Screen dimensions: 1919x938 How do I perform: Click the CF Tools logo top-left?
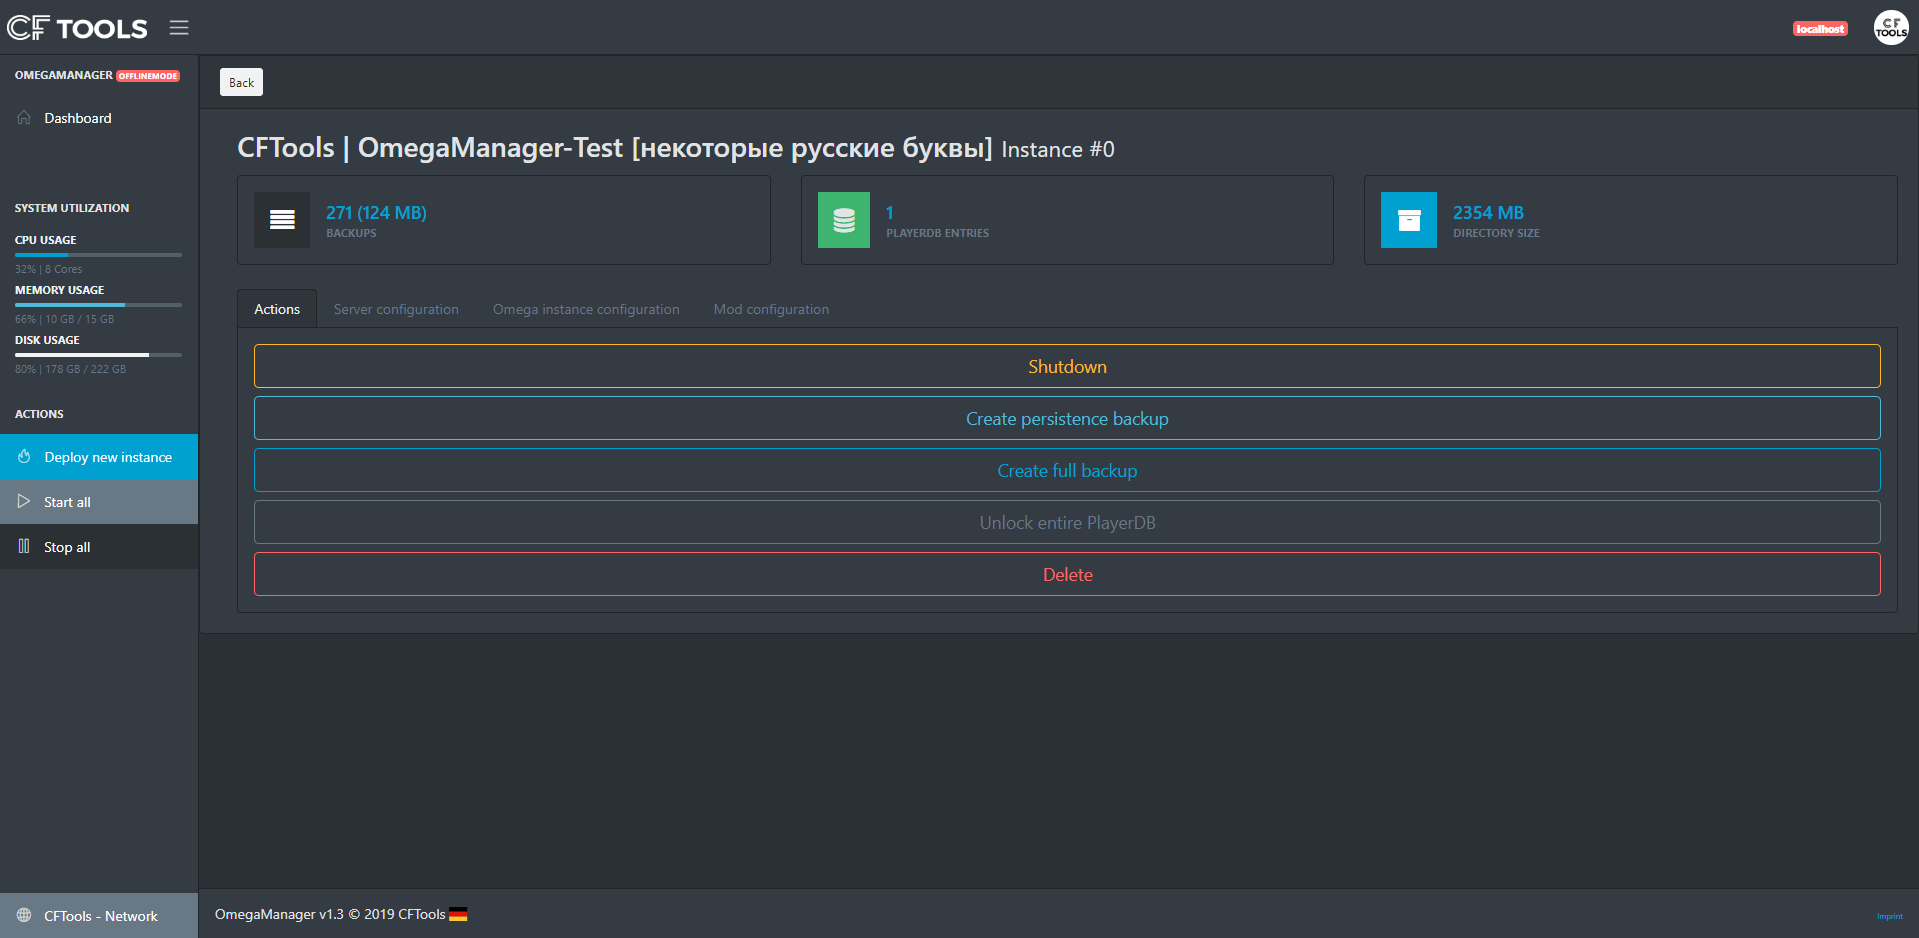pos(77,28)
